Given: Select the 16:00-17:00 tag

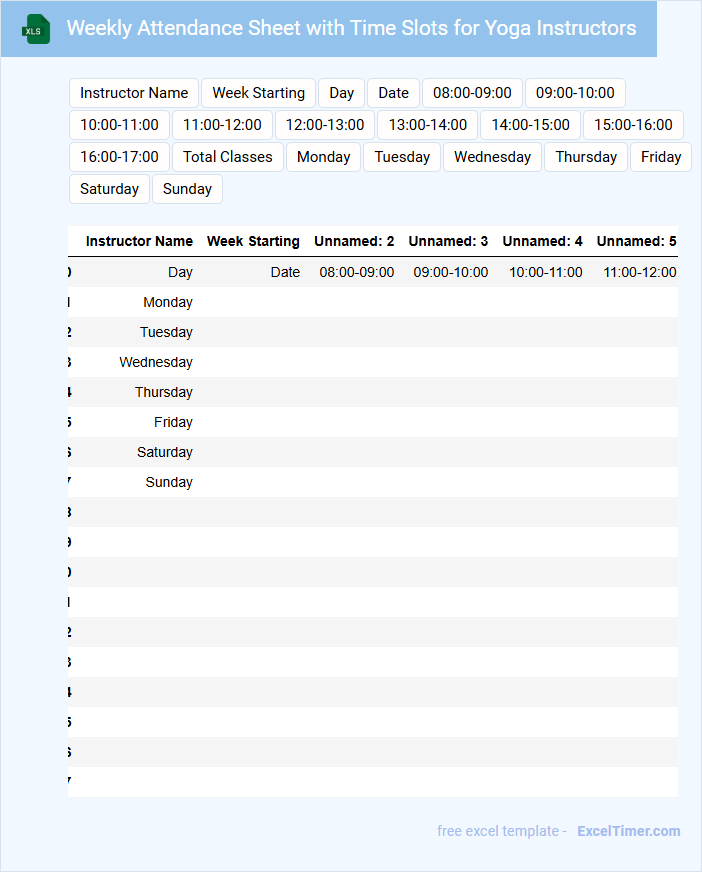Looking at the screenshot, I should (x=120, y=157).
